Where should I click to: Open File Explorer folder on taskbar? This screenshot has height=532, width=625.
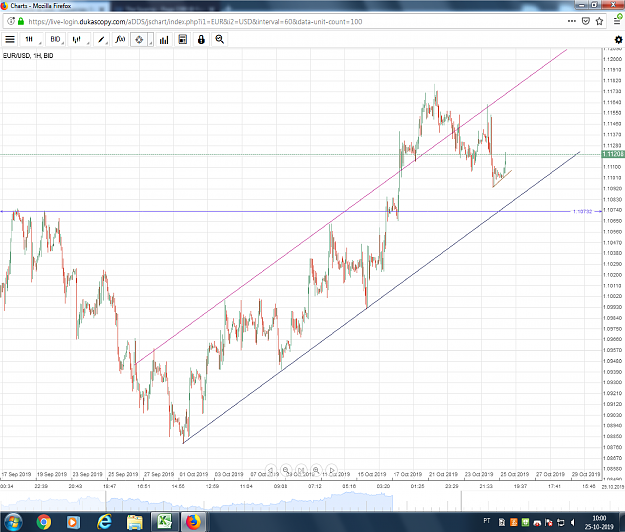tap(134, 522)
